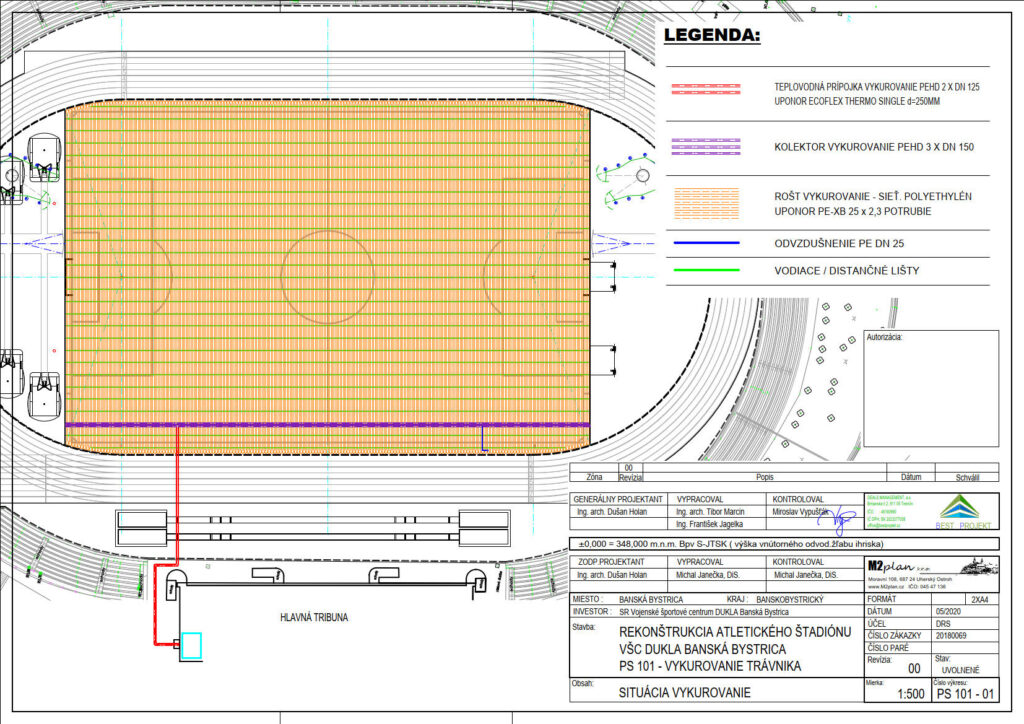The image size is (1024, 724).
Task: Click the green guide rail legend line
Action: tap(701, 270)
